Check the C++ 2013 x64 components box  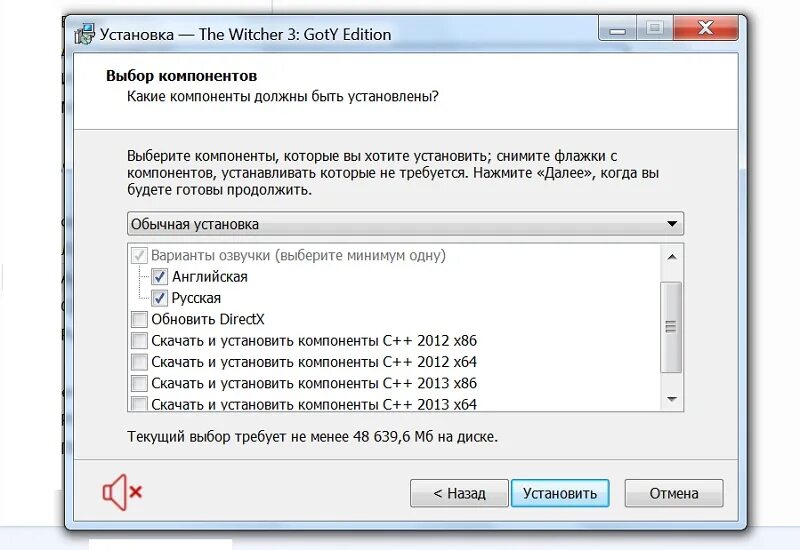tap(139, 404)
